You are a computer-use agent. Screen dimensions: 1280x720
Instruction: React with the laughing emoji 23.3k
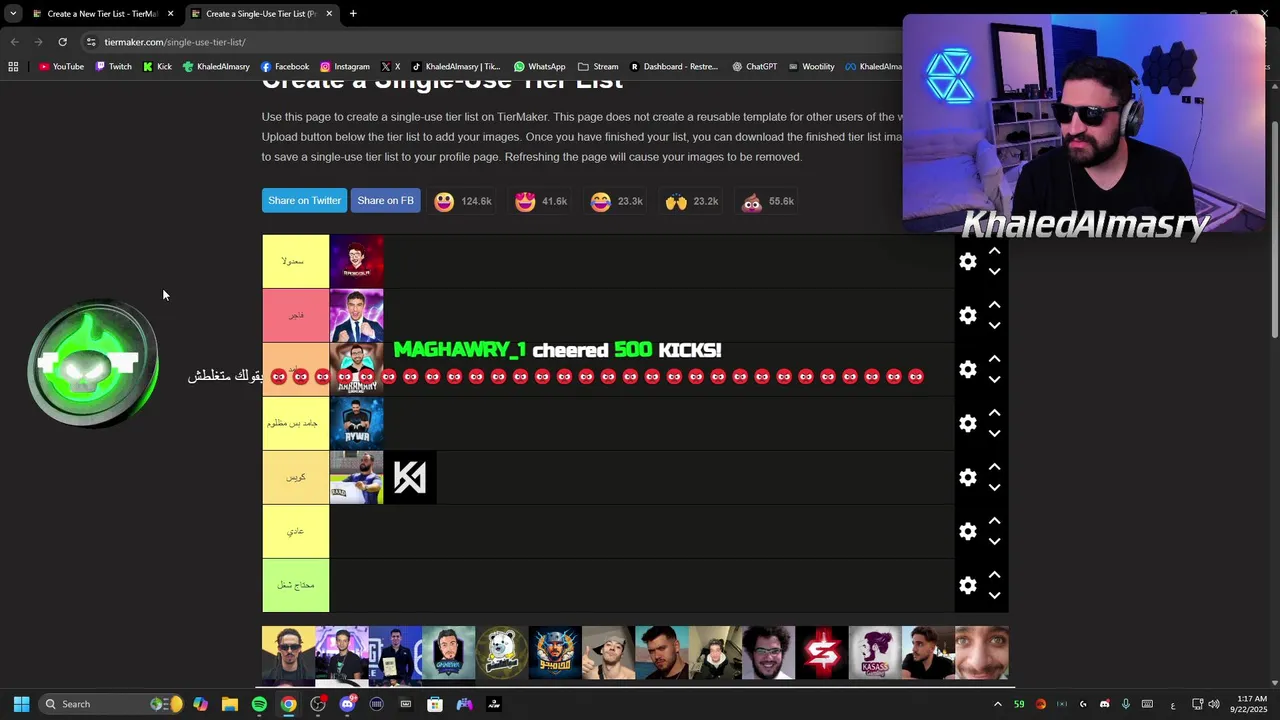[616, 201]
